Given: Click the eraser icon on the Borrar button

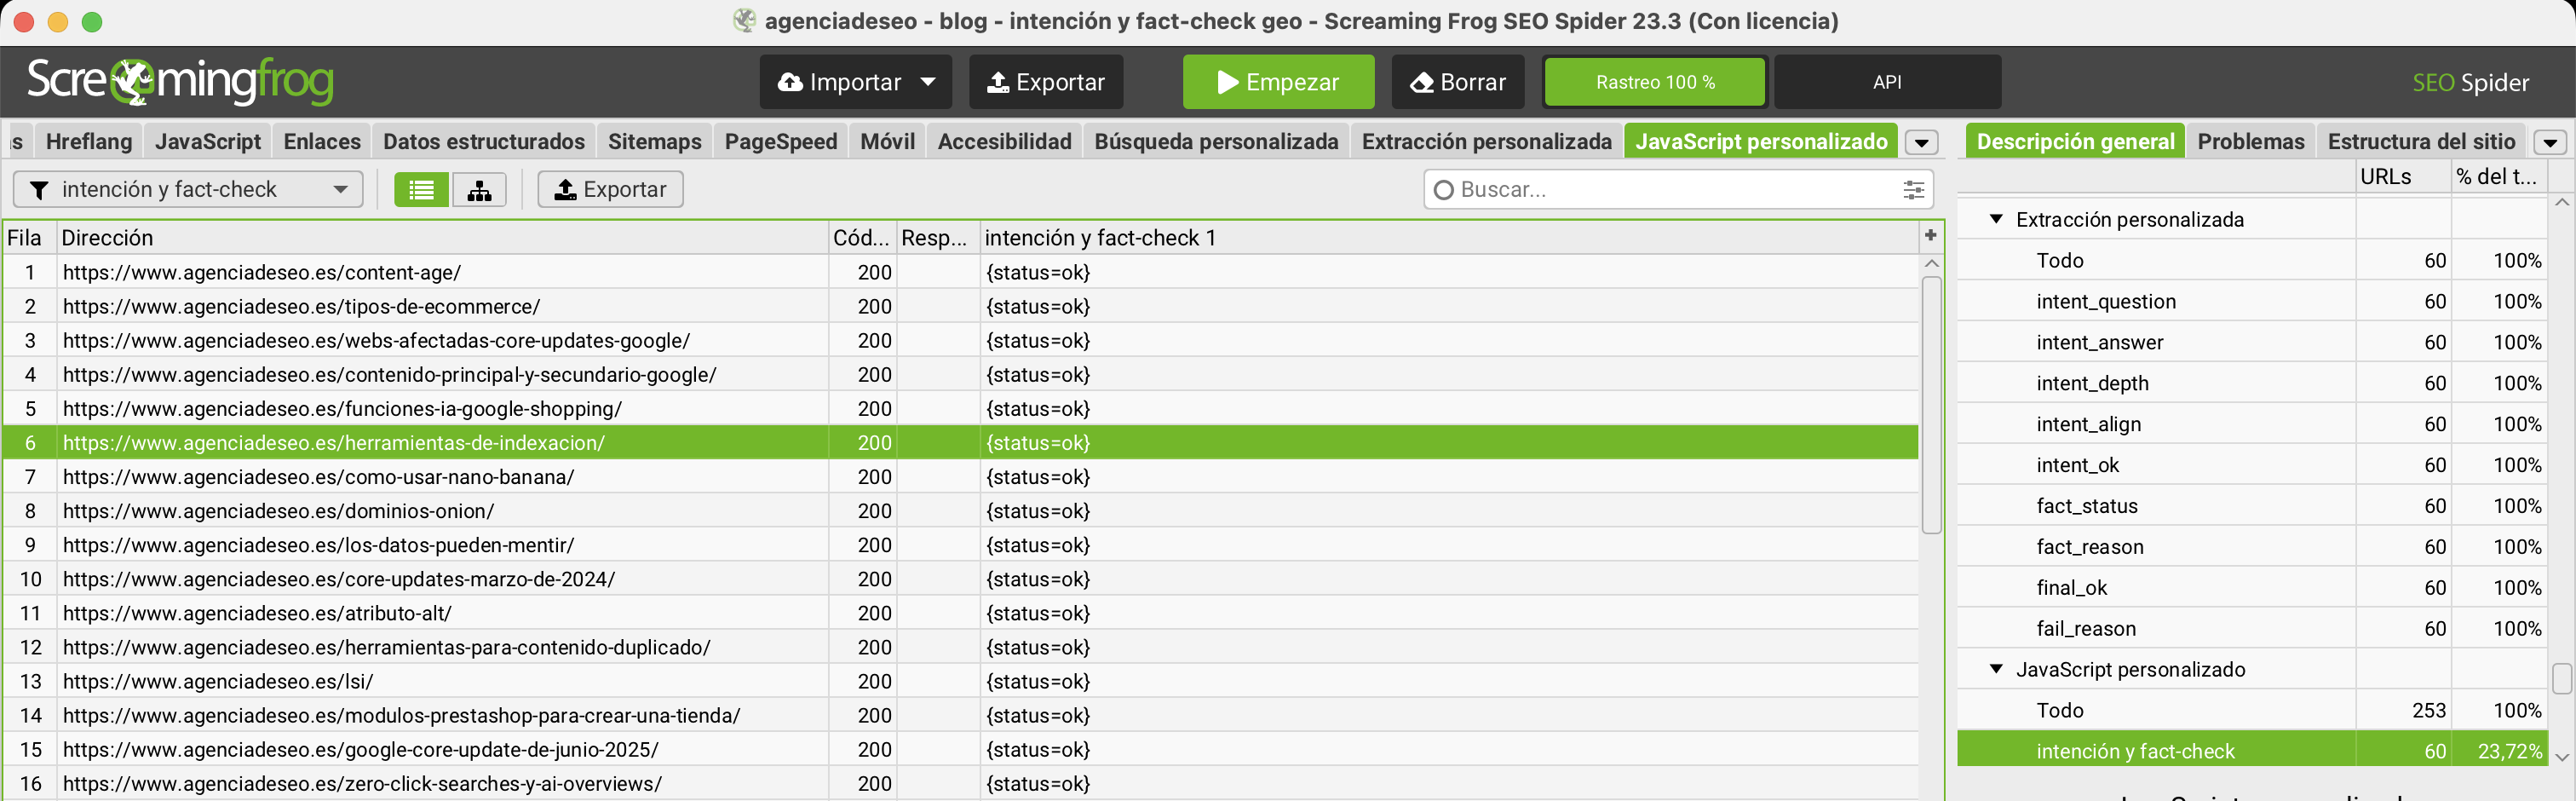Looking at the screenshot, I should click(1420, 81).
